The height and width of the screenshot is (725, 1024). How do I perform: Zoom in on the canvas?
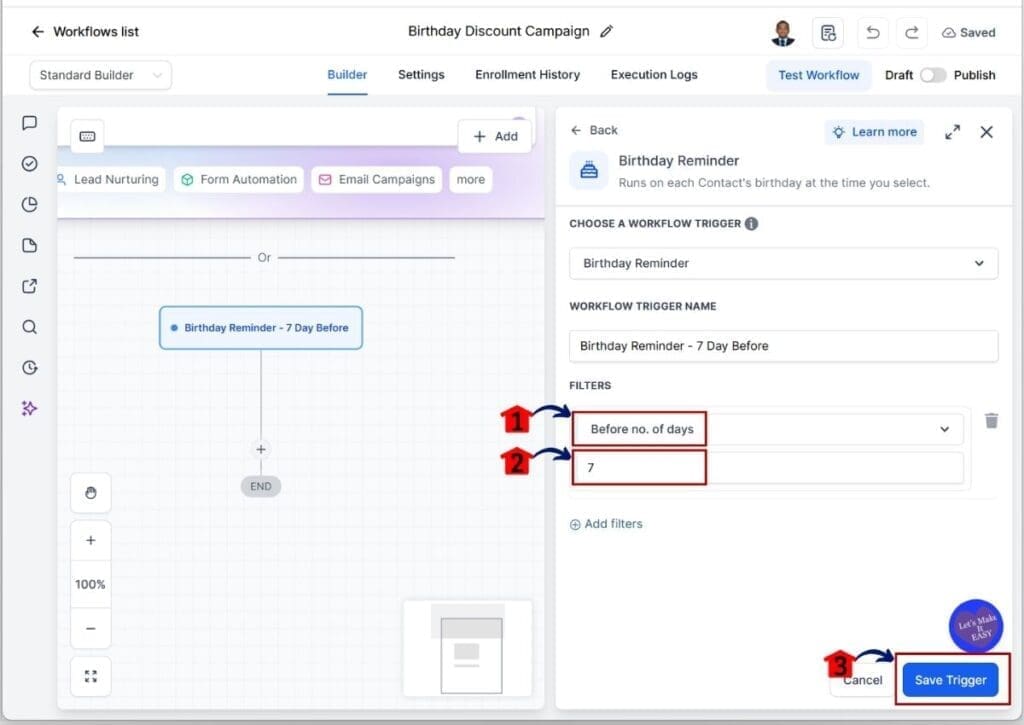point(91,540)
